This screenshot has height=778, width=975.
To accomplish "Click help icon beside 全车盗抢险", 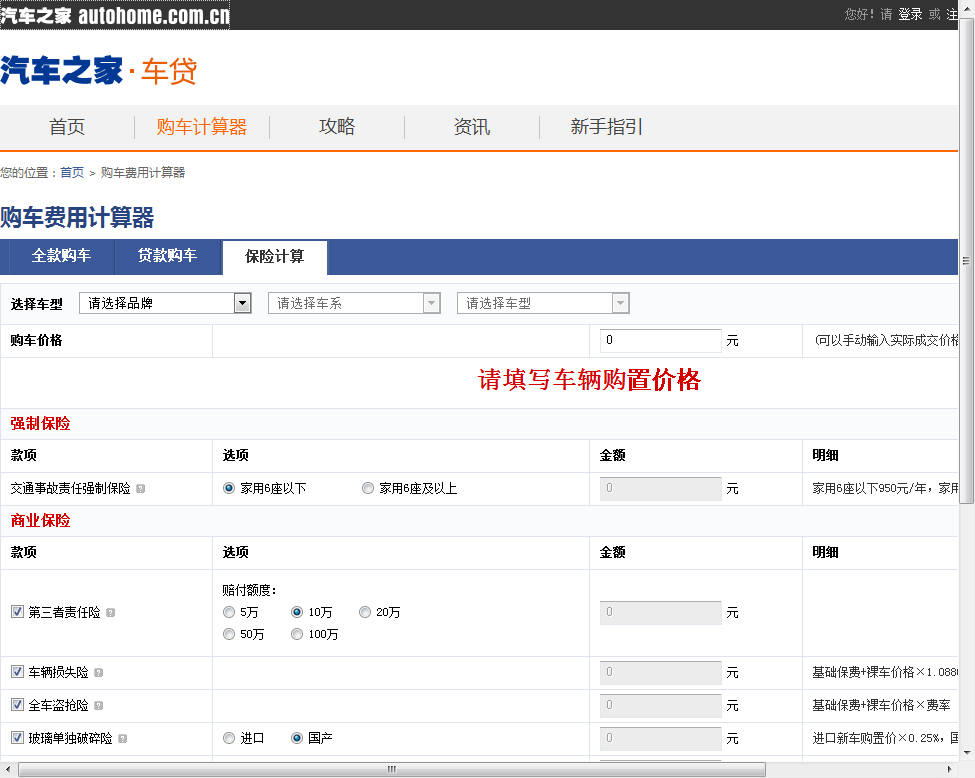I will coord(99,706).
